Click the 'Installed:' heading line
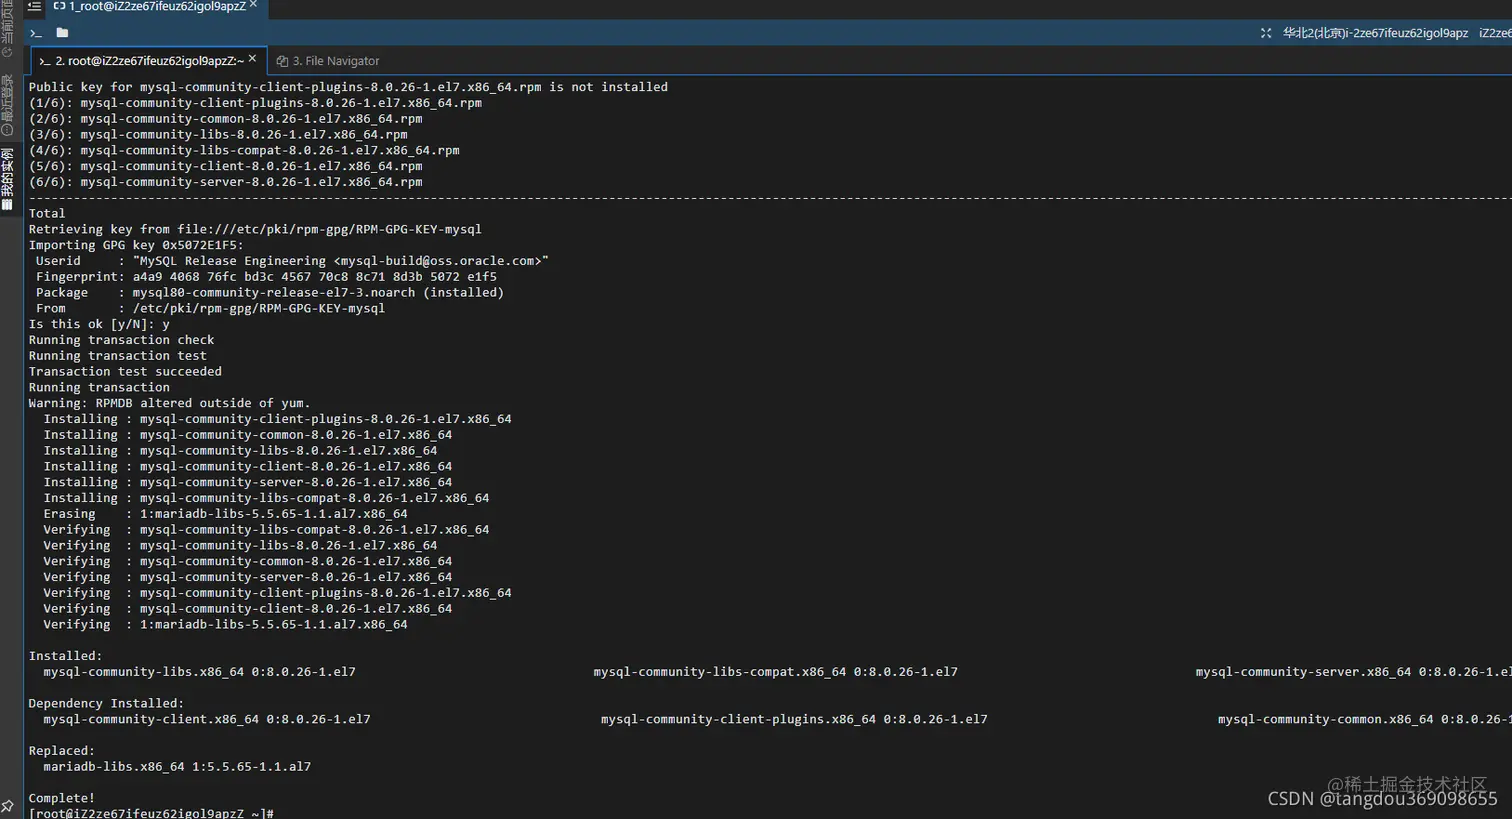 (x=65, y=656)
